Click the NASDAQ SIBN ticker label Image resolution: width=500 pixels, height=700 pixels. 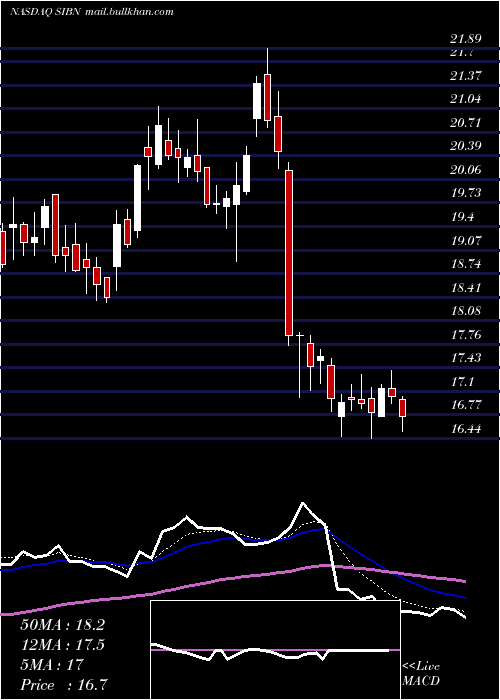(x=45, y=12)
